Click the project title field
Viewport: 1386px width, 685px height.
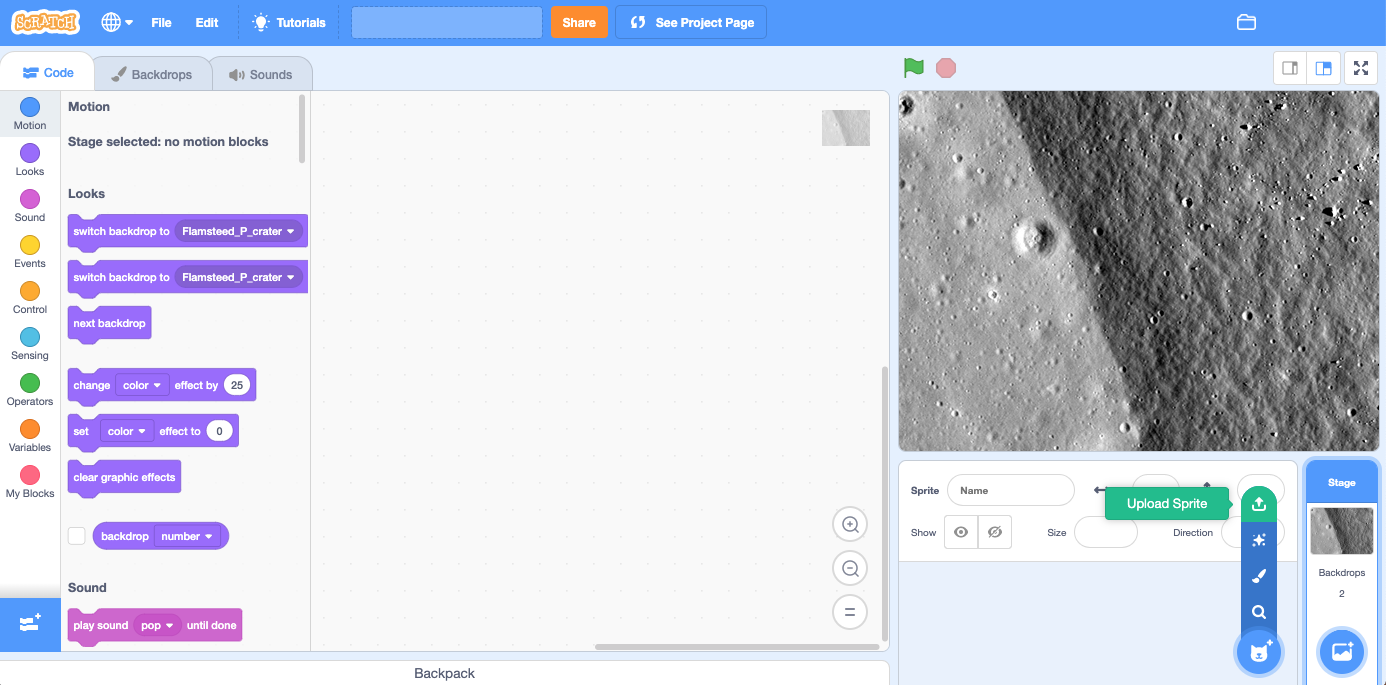[447, 22]
